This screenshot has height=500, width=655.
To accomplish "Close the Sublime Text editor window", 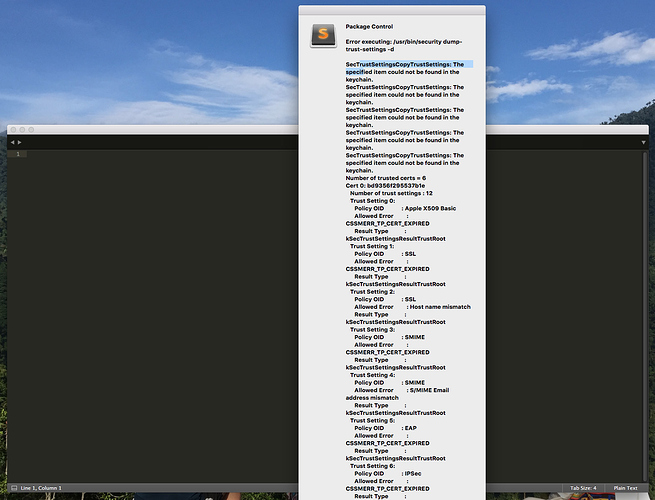I will (13, 130).
